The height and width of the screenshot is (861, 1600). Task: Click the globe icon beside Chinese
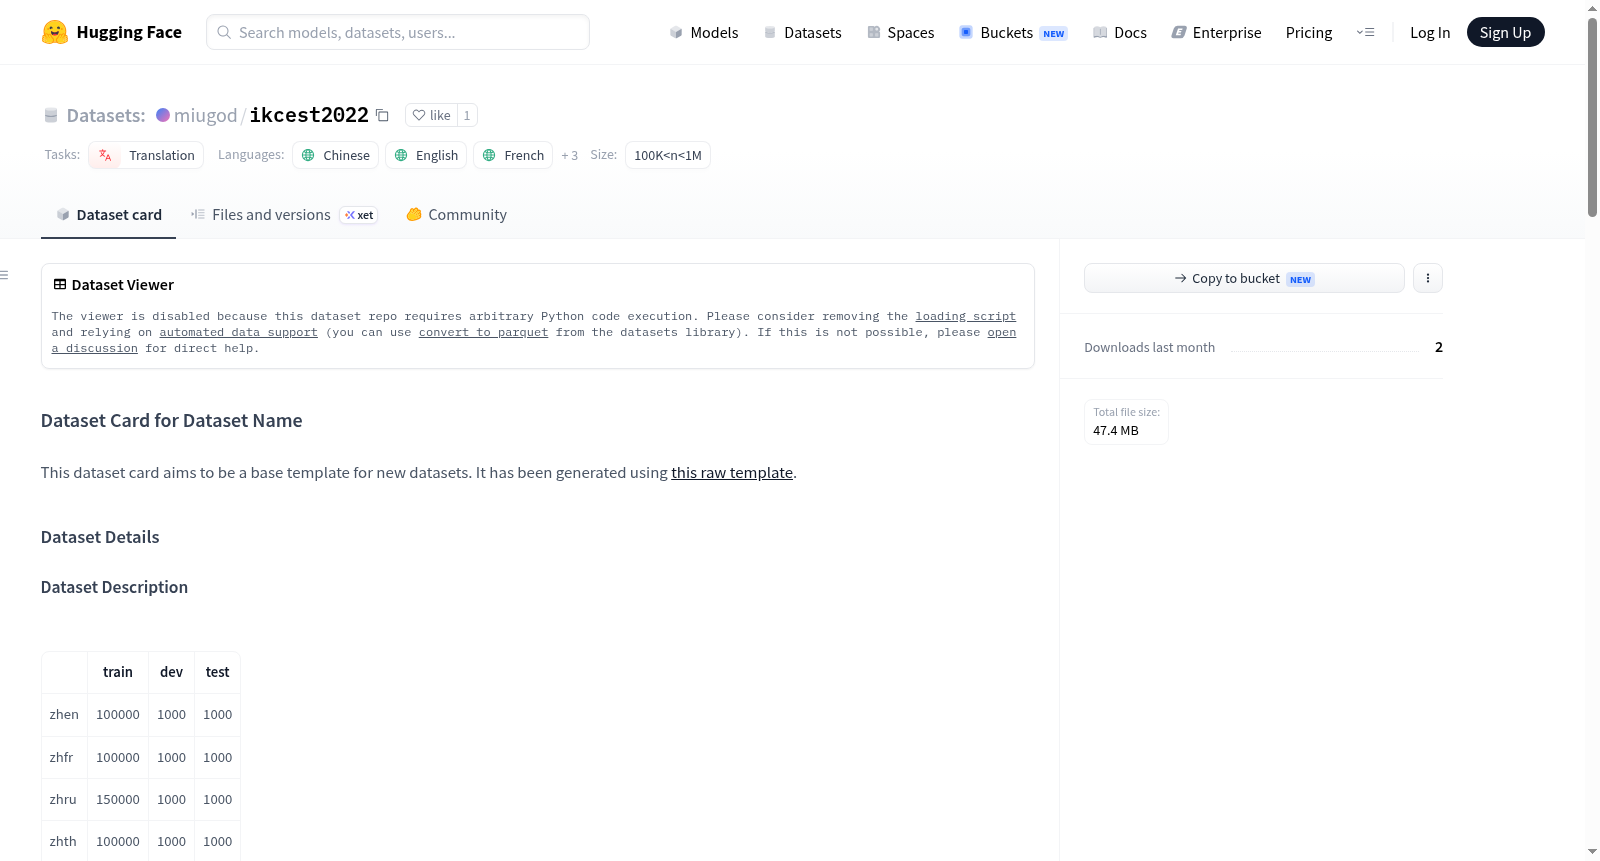coord(308,155)
